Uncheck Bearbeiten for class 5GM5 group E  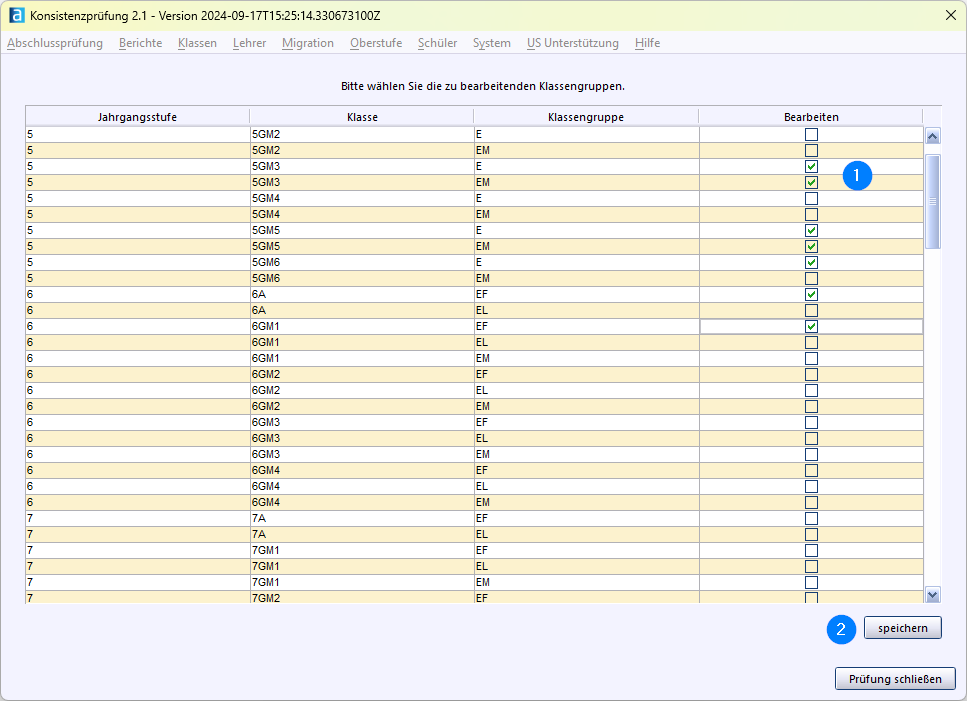tap(812, 231)
